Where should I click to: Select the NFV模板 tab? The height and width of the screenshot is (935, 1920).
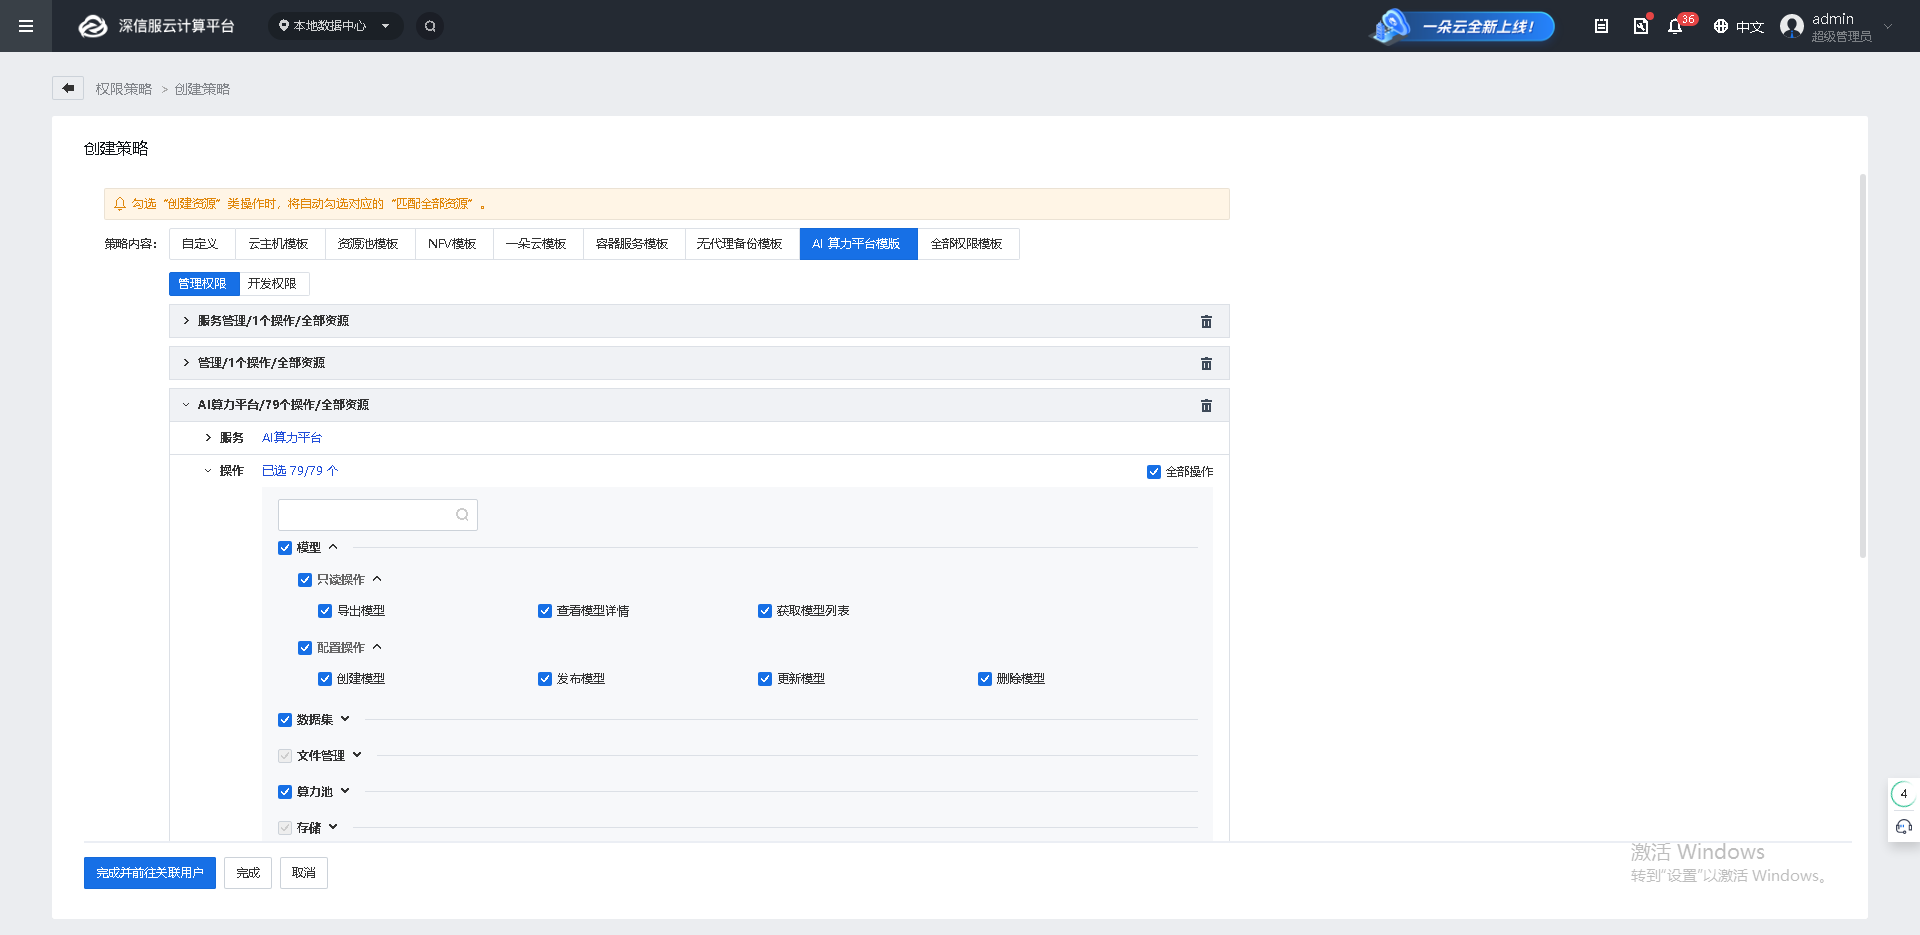[454, 244]
